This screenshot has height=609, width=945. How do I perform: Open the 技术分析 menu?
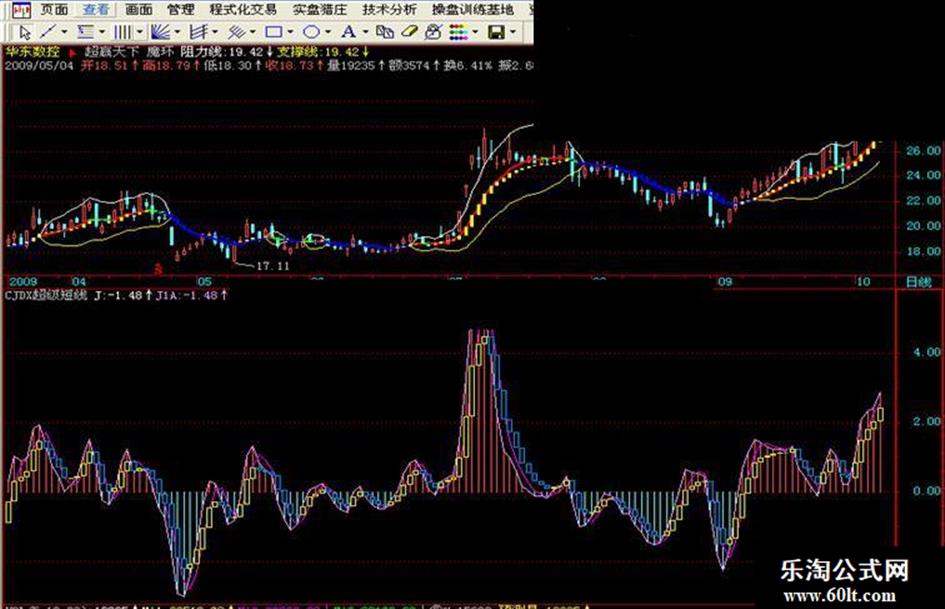coord(389,10)
